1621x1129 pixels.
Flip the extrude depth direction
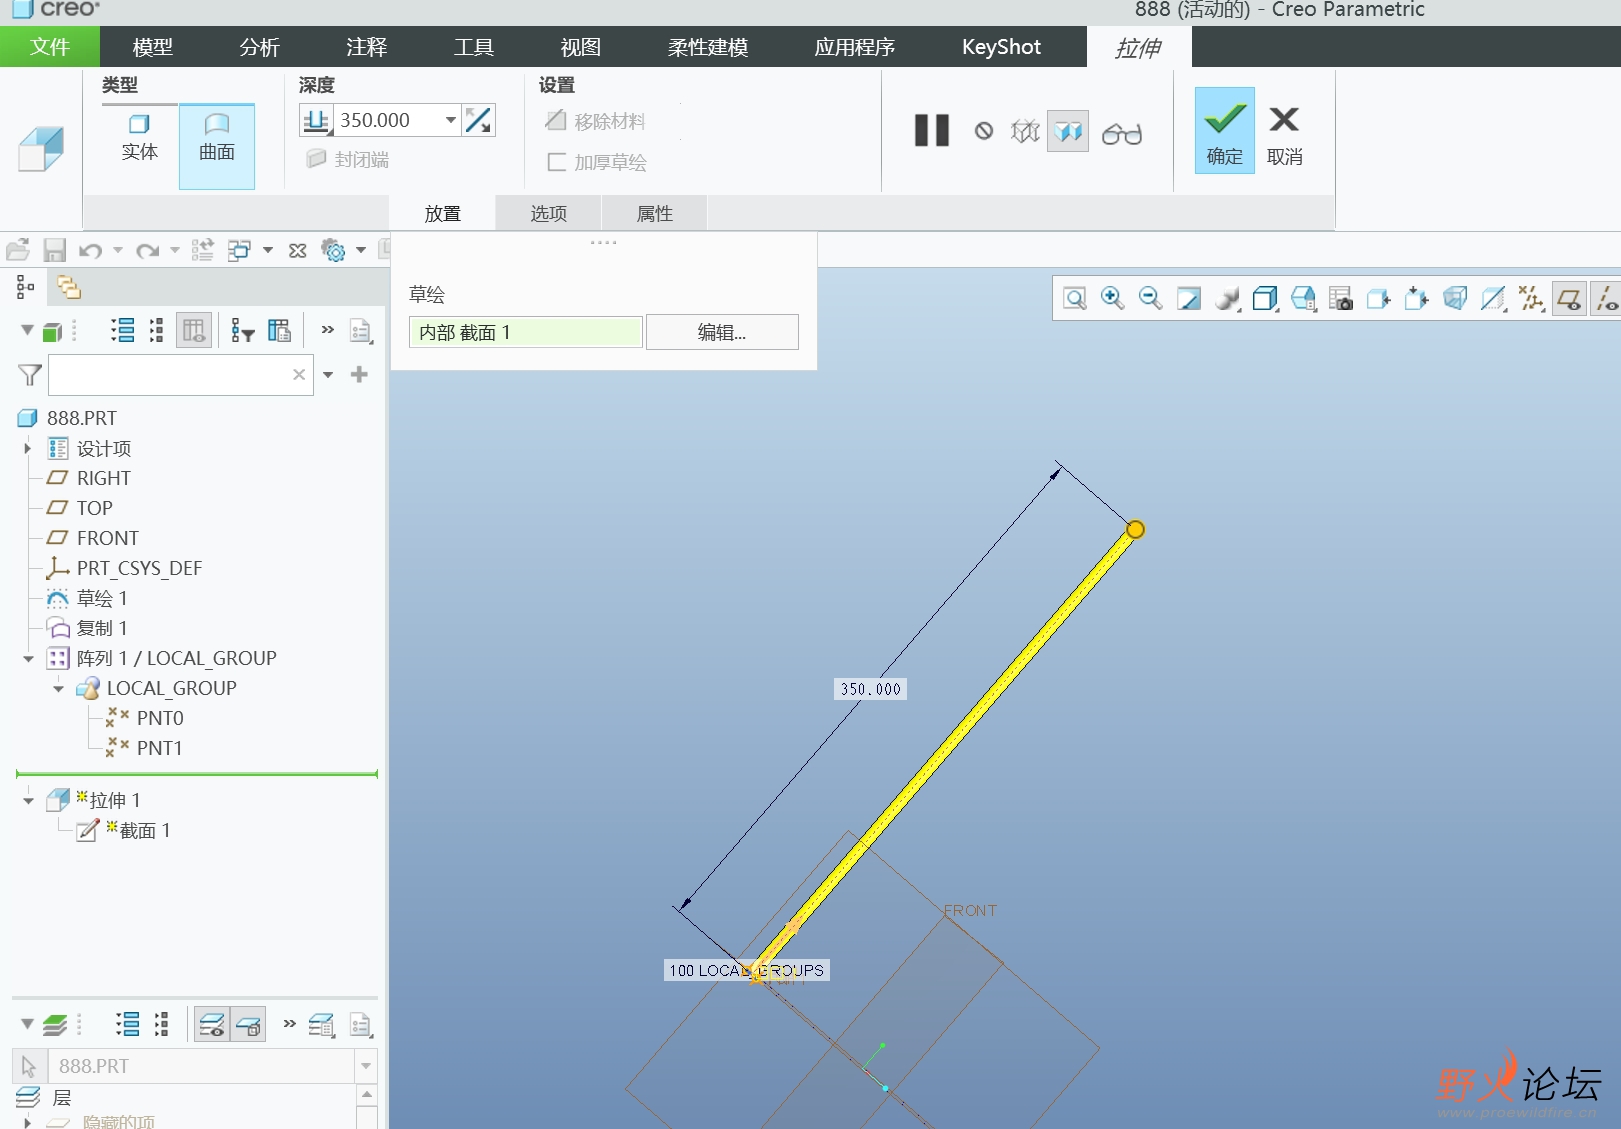coord(478,120)
